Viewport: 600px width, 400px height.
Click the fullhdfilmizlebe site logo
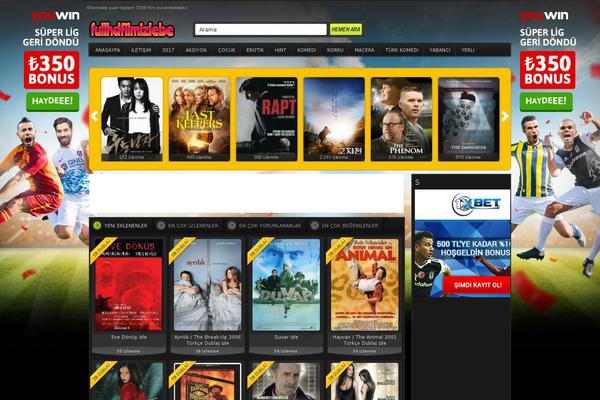click(x=132, y=30)
